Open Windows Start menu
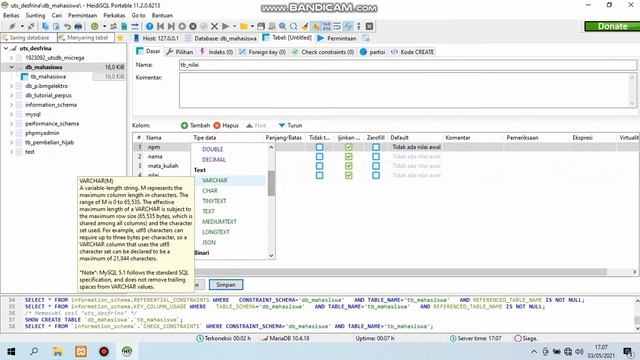 coord(11,351)
